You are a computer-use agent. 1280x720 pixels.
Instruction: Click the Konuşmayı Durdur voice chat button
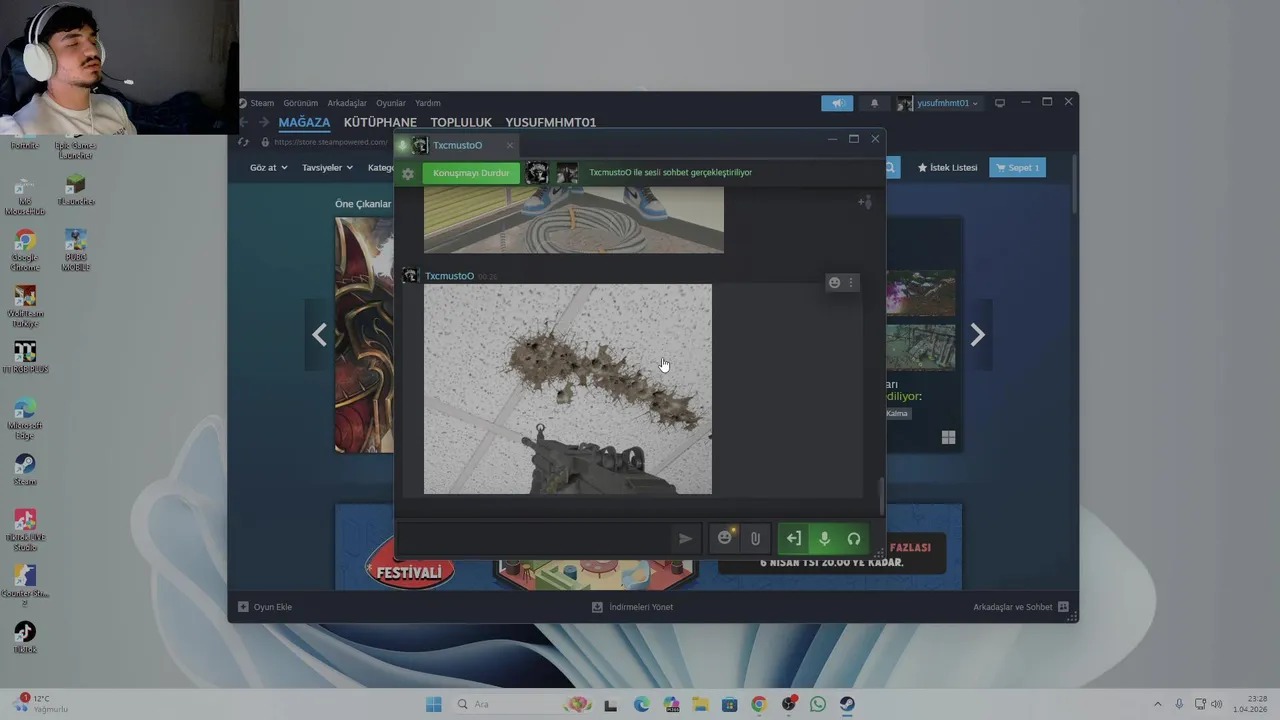click(471, 173)
